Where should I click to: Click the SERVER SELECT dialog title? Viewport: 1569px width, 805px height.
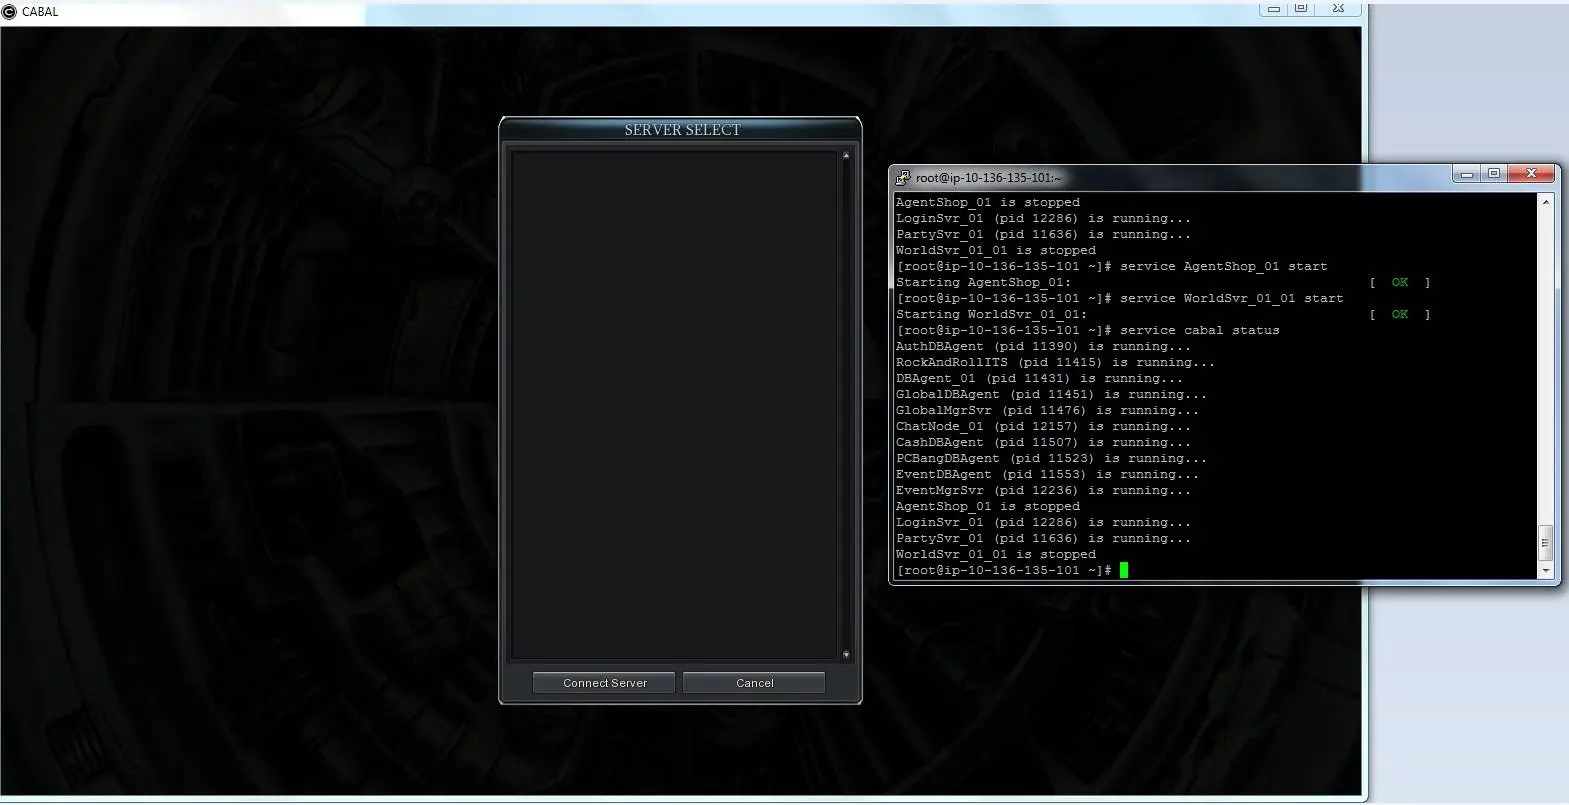click(682, 130)
